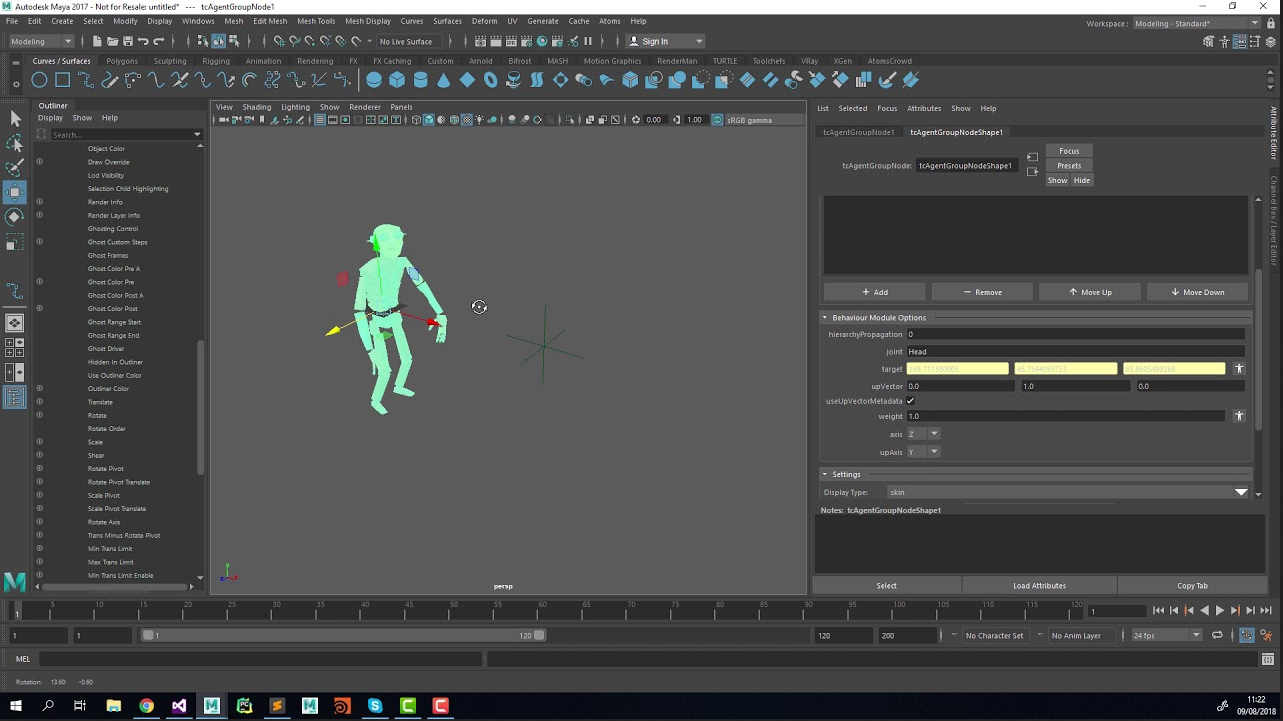
Task: Click the polygon cube shelf icon
Action: pyautogui.click(x=397, y=80)
